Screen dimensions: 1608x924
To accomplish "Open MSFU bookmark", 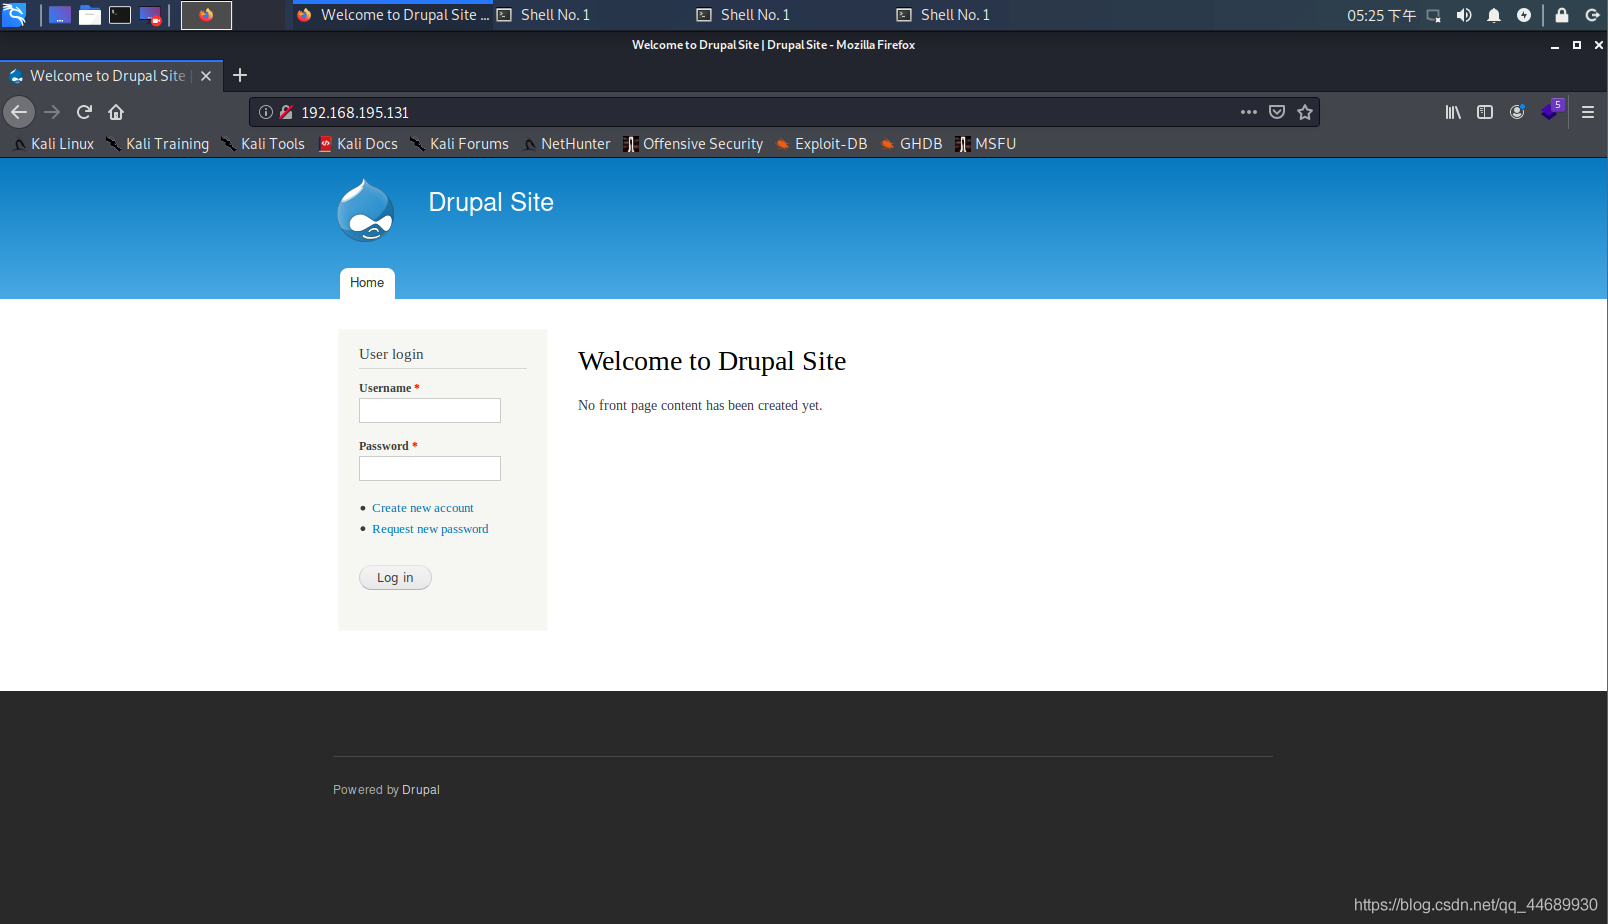I will point(986,144).
